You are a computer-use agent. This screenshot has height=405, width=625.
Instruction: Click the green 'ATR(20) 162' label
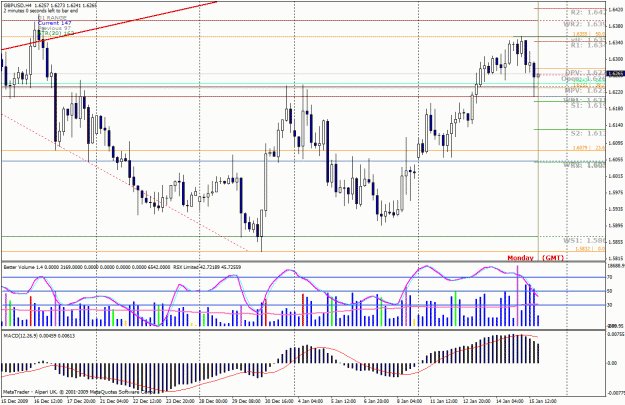(56, 33)
